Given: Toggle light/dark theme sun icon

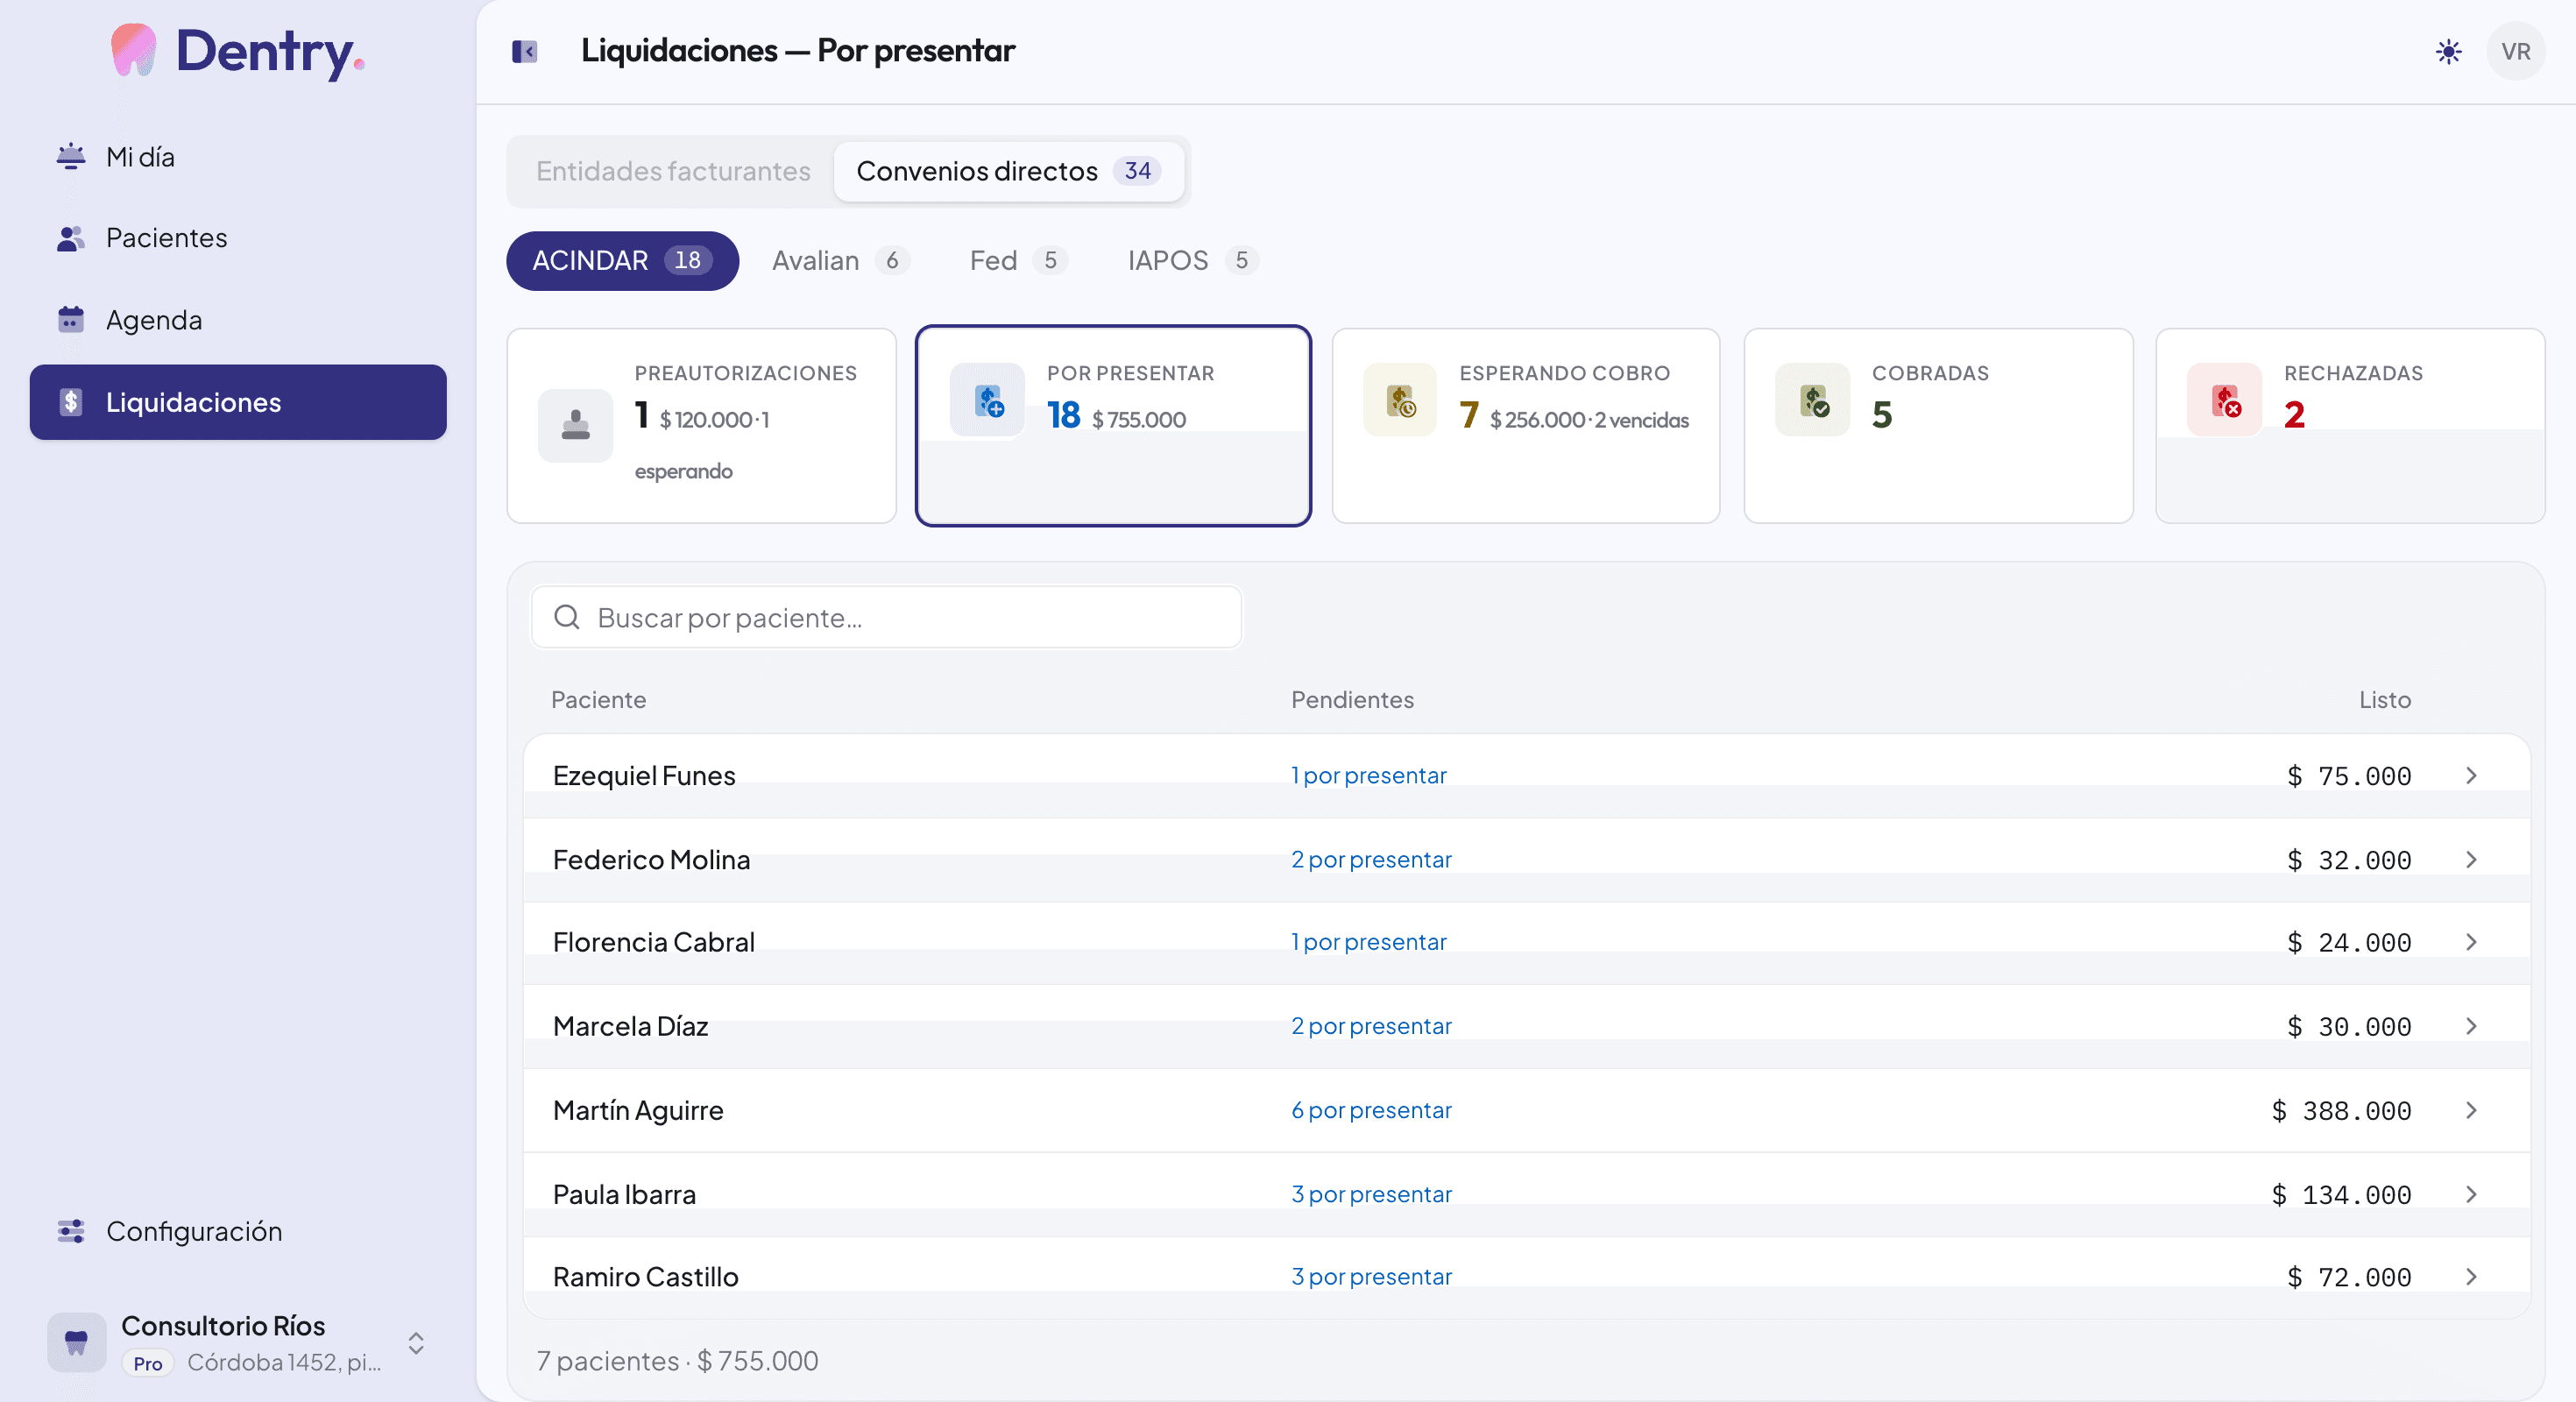Looking at the screenshot, I should [2448, 51].
